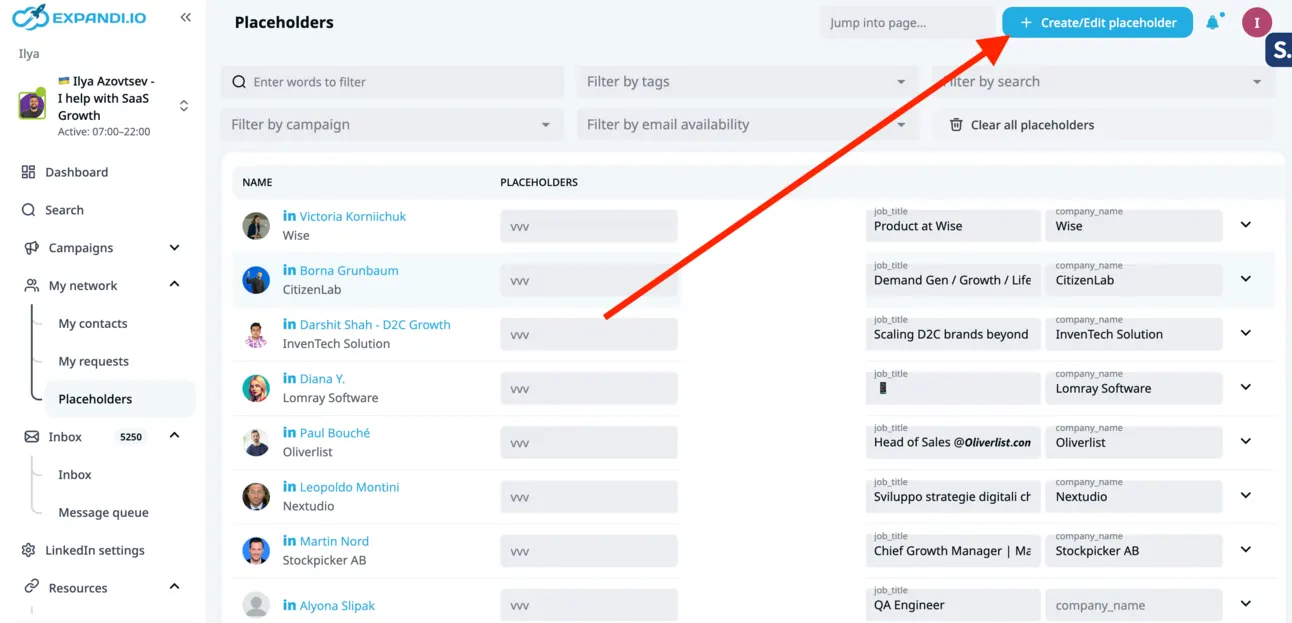Click company_name field 'Stockpicker AB'
Screen dimensions: 1292x623
pyautogui.click(x=1134, y=550)
